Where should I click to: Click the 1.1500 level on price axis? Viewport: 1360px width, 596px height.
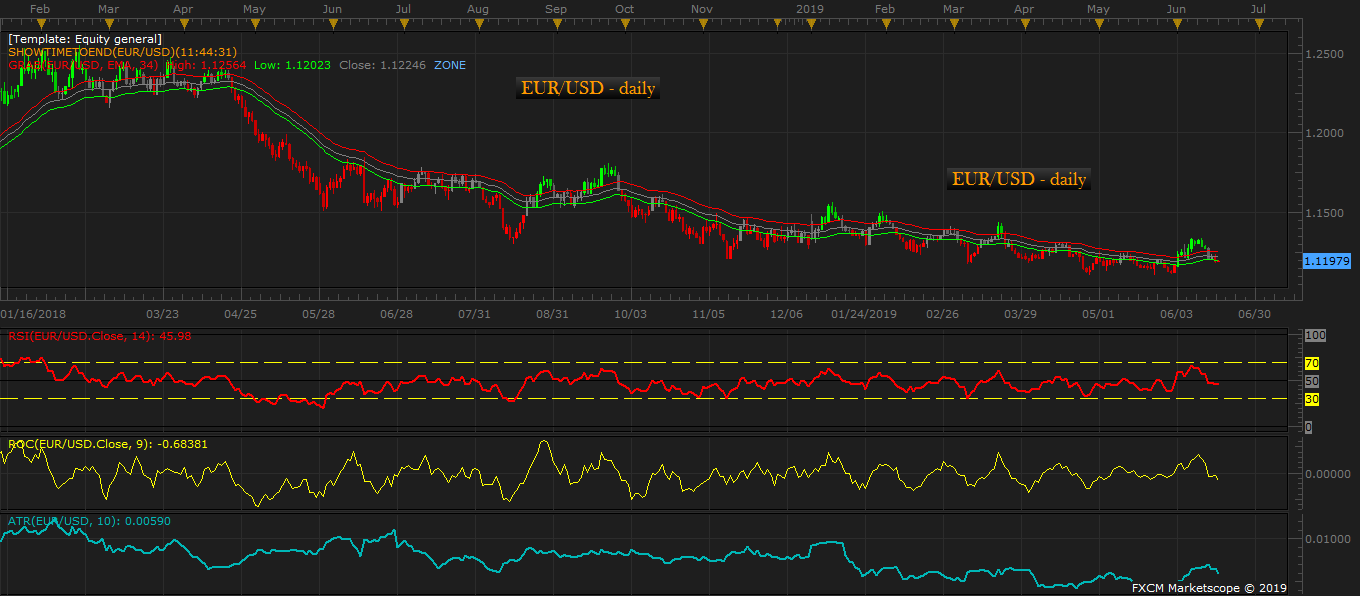[x=1329, y=213]
